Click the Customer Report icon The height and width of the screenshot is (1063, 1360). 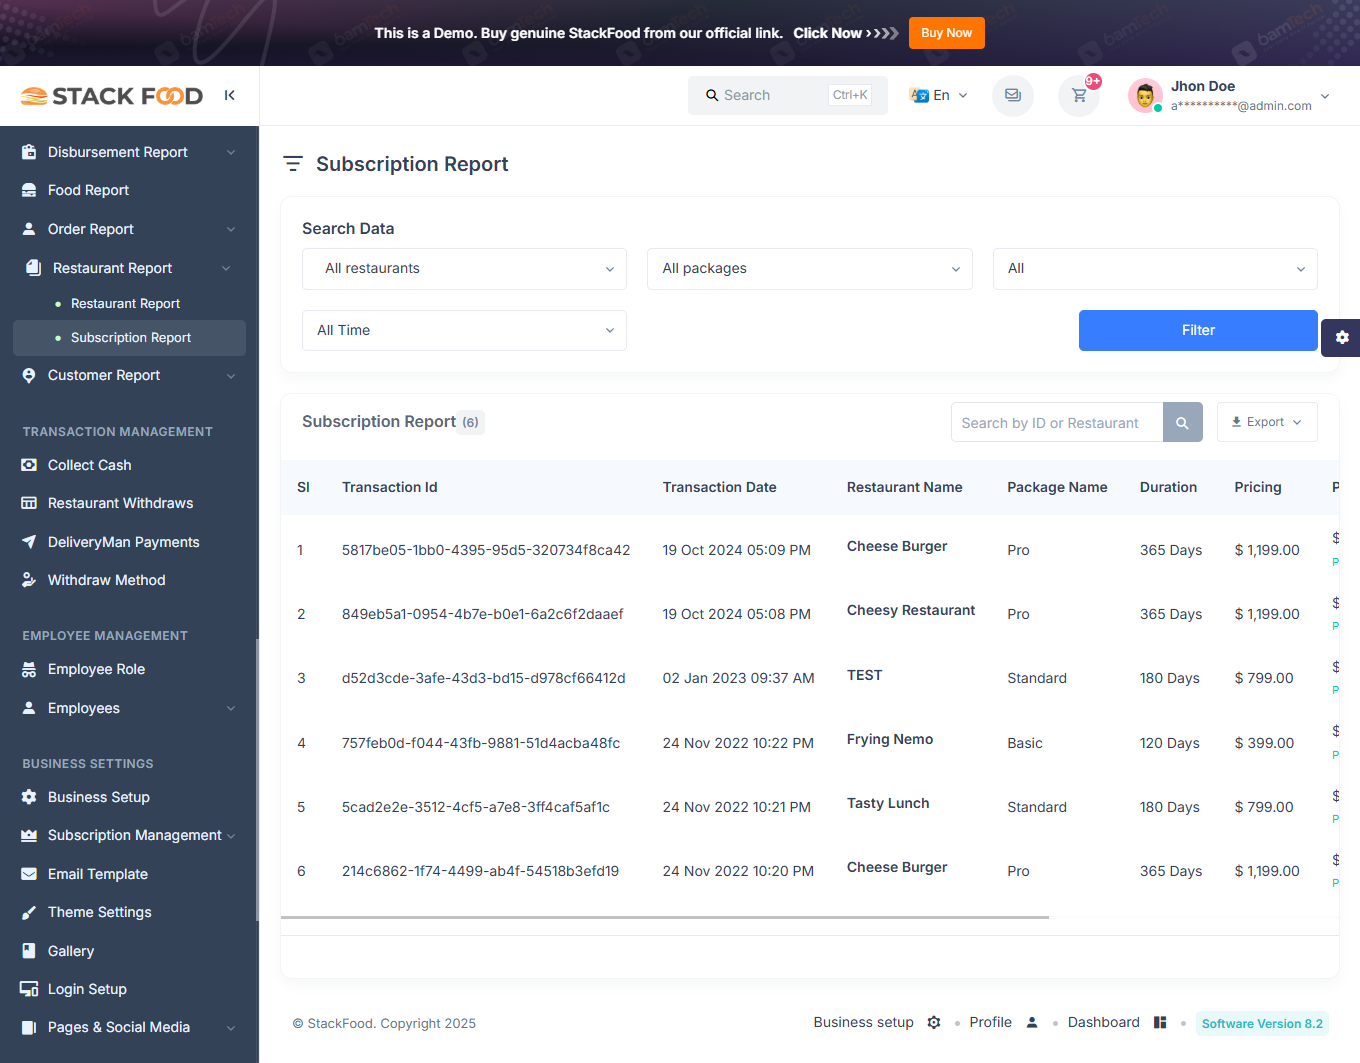[29, 375]
